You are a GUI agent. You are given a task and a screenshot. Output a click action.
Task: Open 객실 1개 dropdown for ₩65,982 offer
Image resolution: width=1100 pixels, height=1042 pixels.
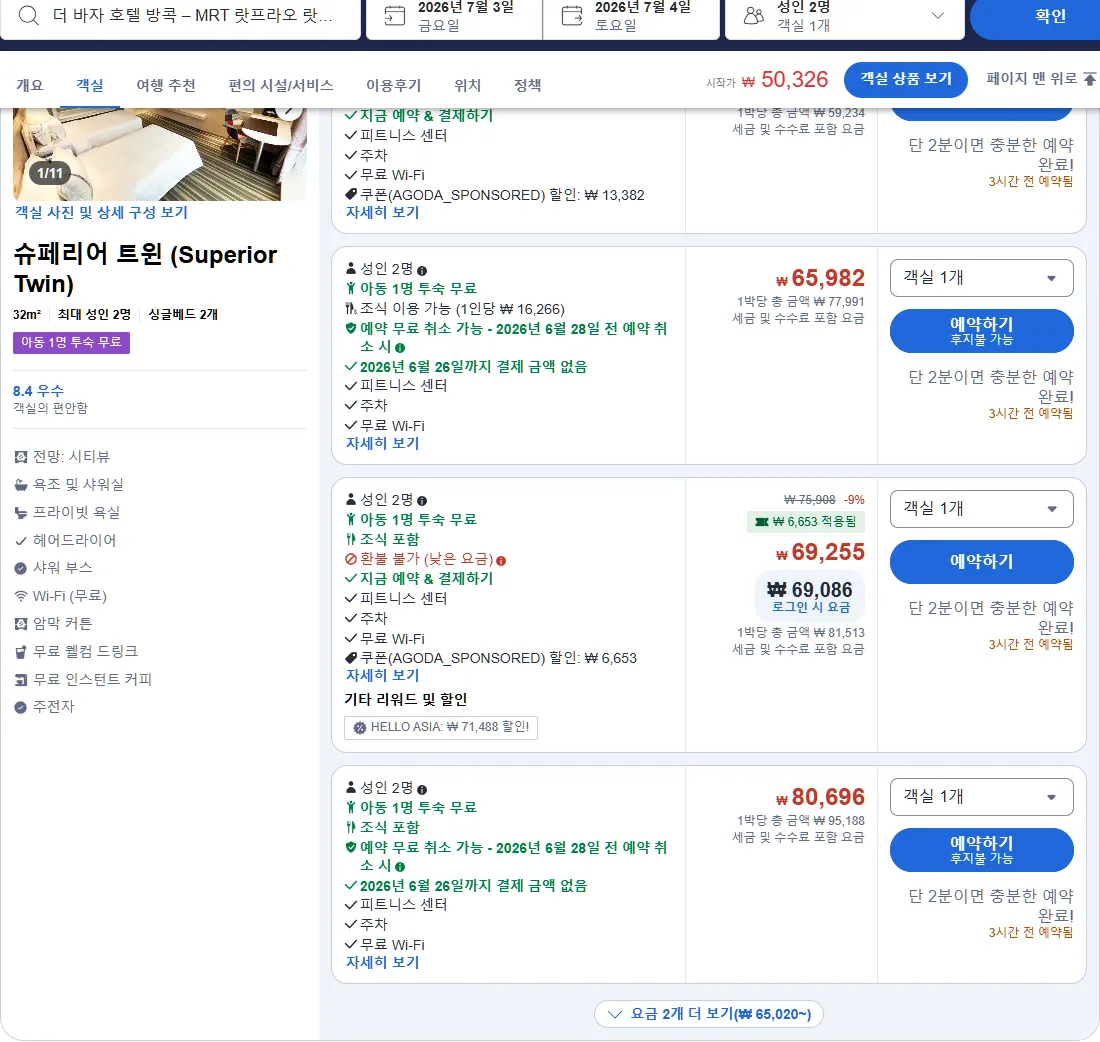point(981,278)
